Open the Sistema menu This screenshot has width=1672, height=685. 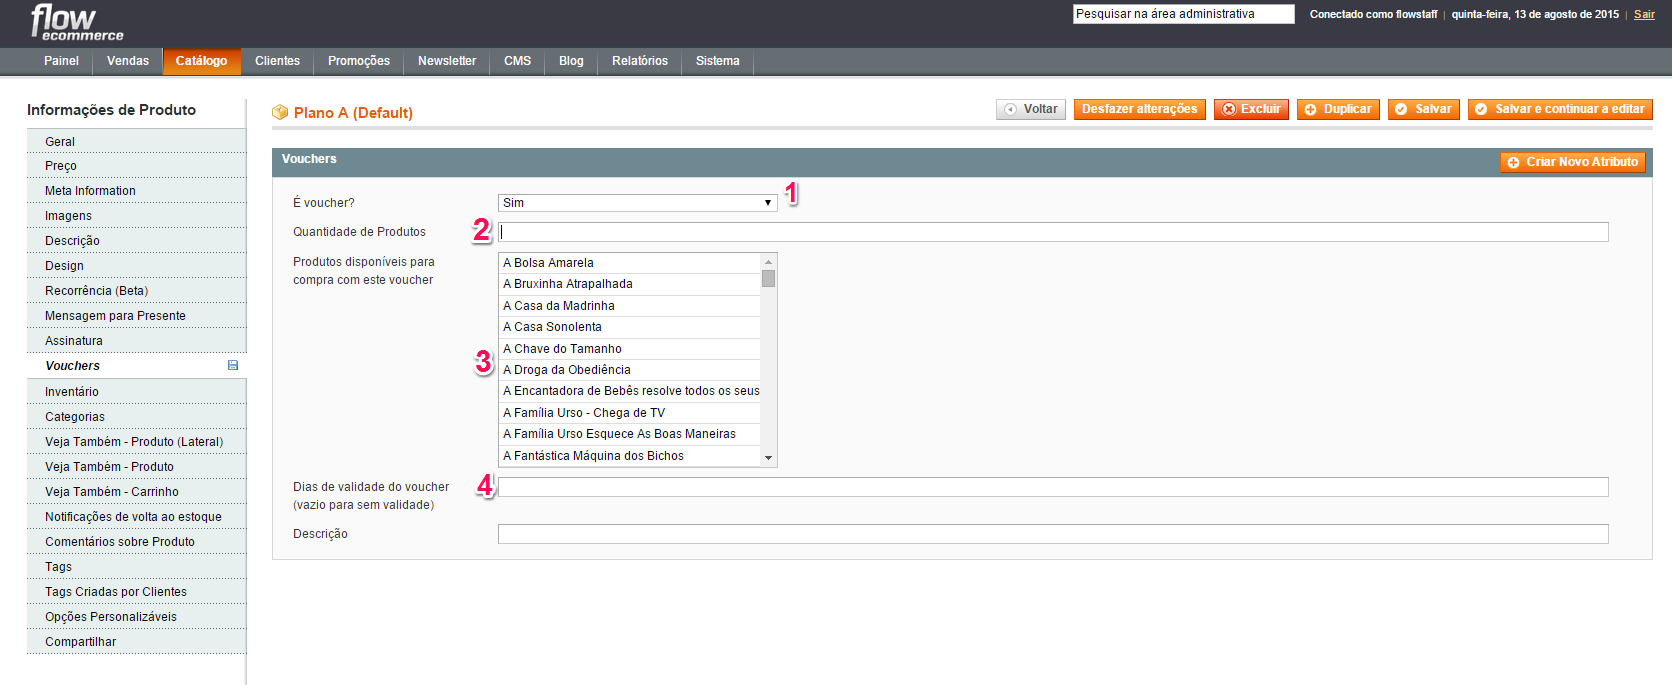point(718,61)
